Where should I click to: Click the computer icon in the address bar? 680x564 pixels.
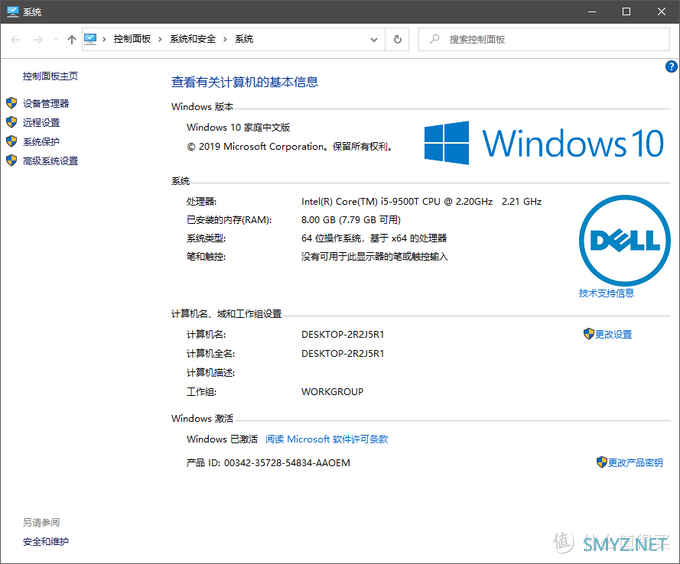pos(90,39)
